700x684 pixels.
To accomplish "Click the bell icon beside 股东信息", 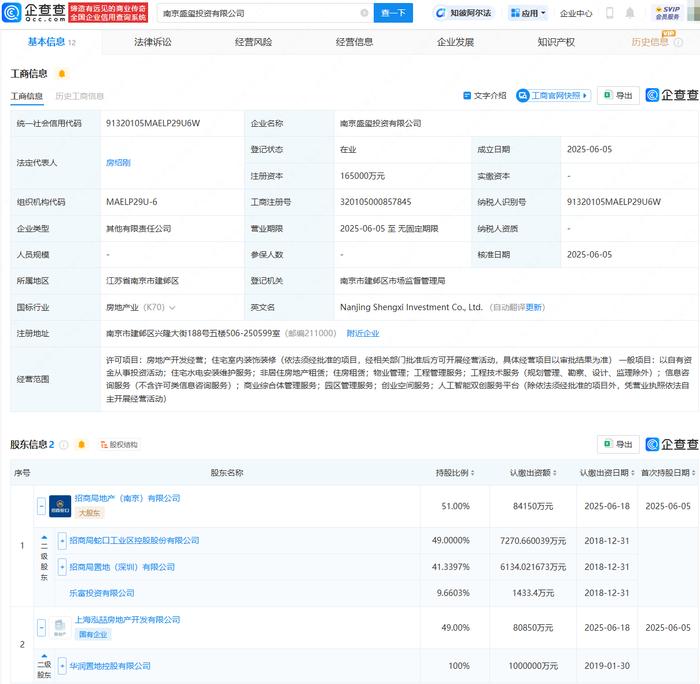I will point(81,444).
